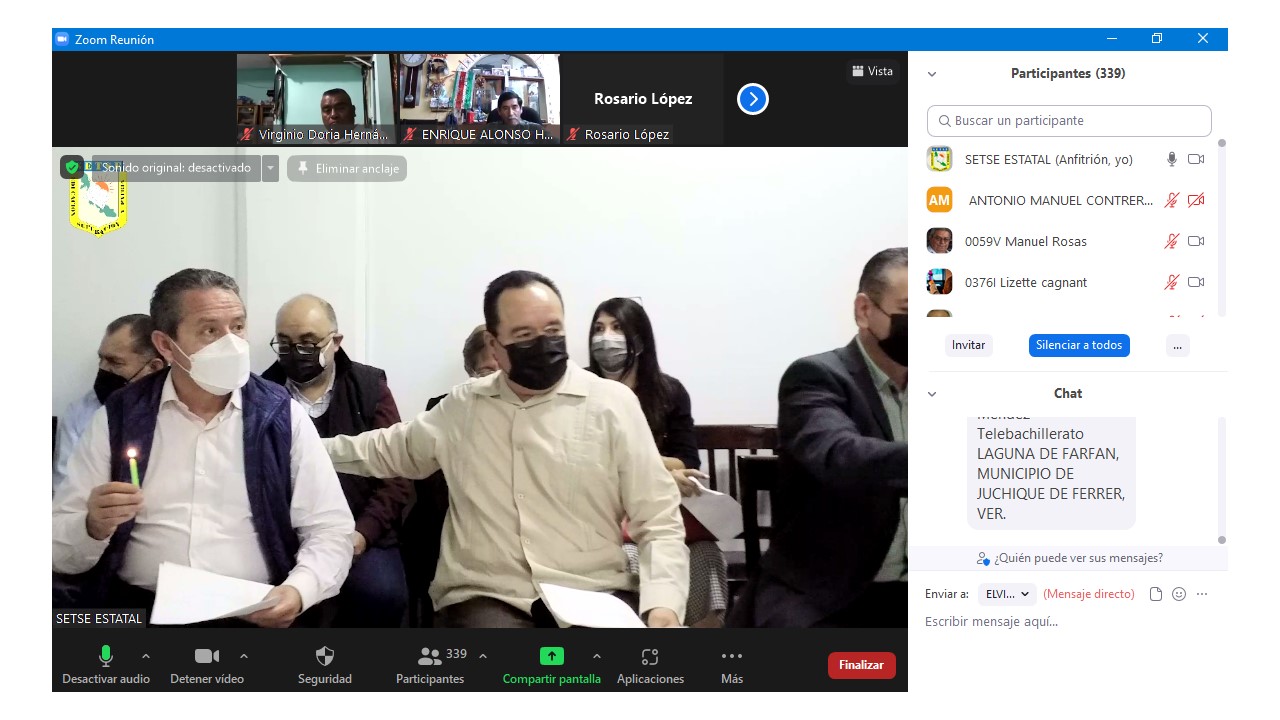Image resolution: width=1280 pixels, height=720 pixels.
Task: Minimize the Zoom Reunión window
Action: (1112, 39)
